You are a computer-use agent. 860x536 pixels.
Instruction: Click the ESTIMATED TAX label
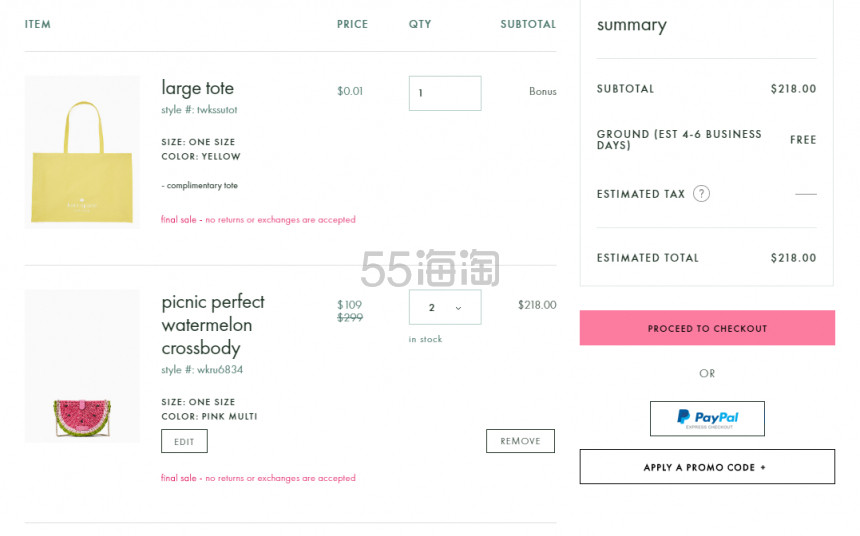point(641,194)
